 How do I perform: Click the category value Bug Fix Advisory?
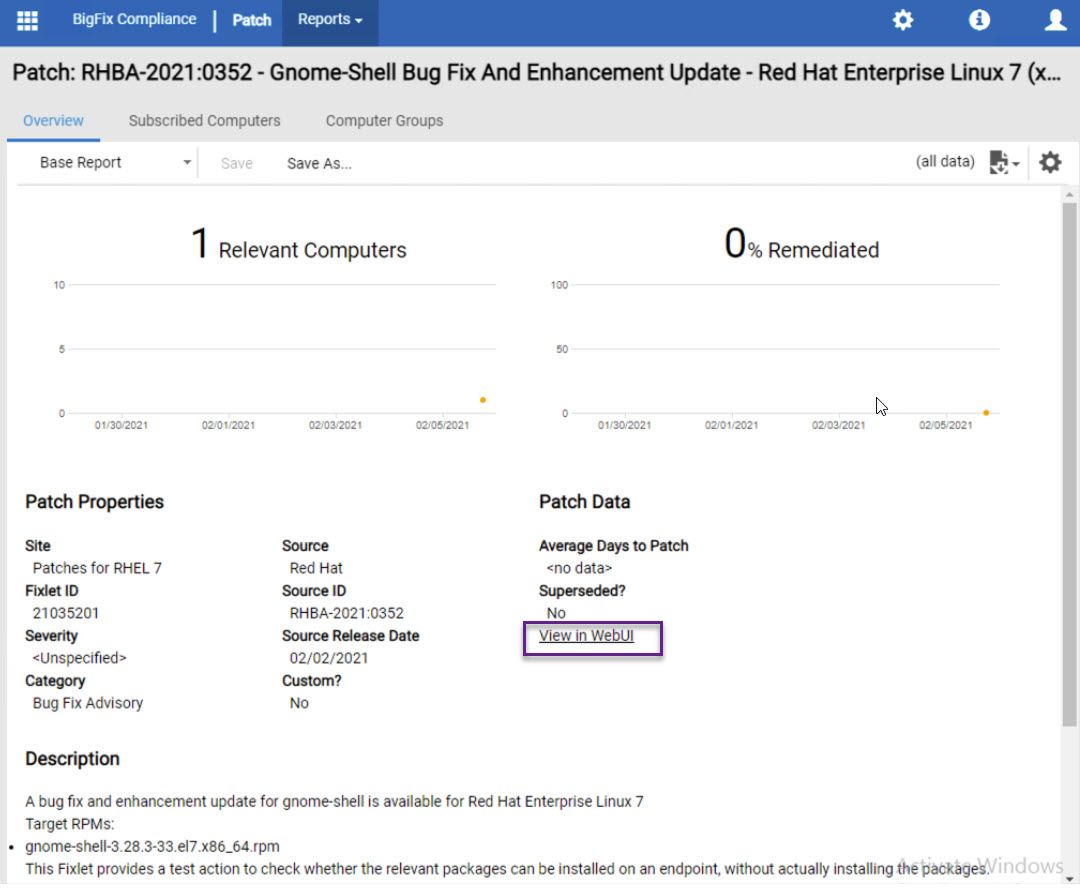[x=88, y=703]
